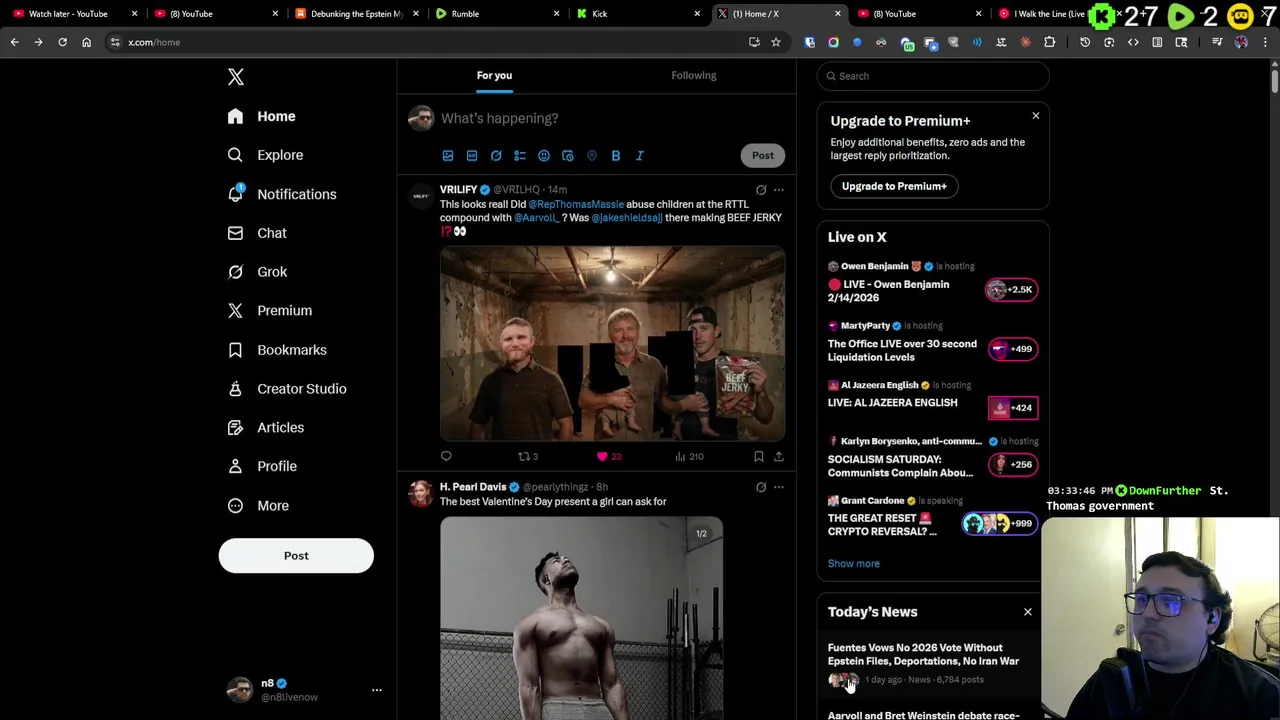Click the grey Post button in the composer
1280x720 pixels.
click(763, 155)
